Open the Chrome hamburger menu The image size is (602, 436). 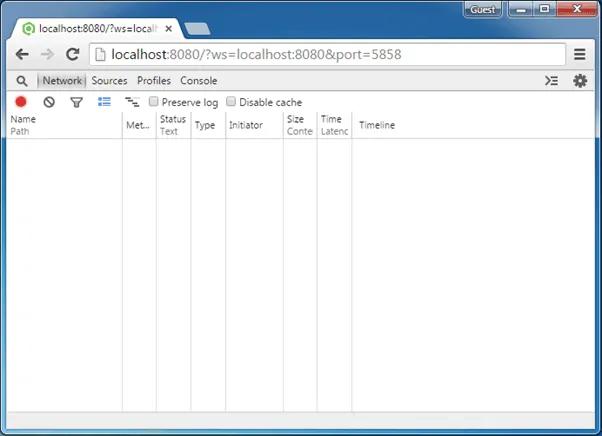coord(579,54)
